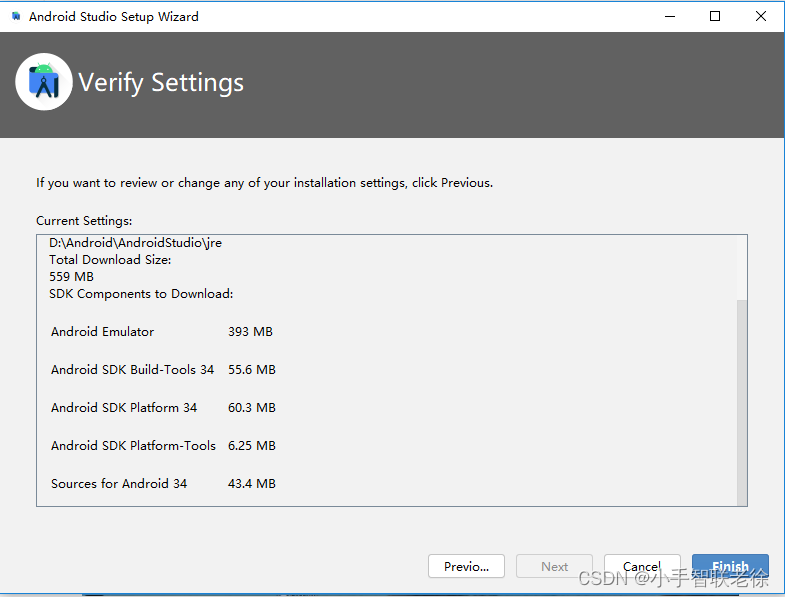
Task: Click the small Android Studio title bar icon
Action: 16,17
